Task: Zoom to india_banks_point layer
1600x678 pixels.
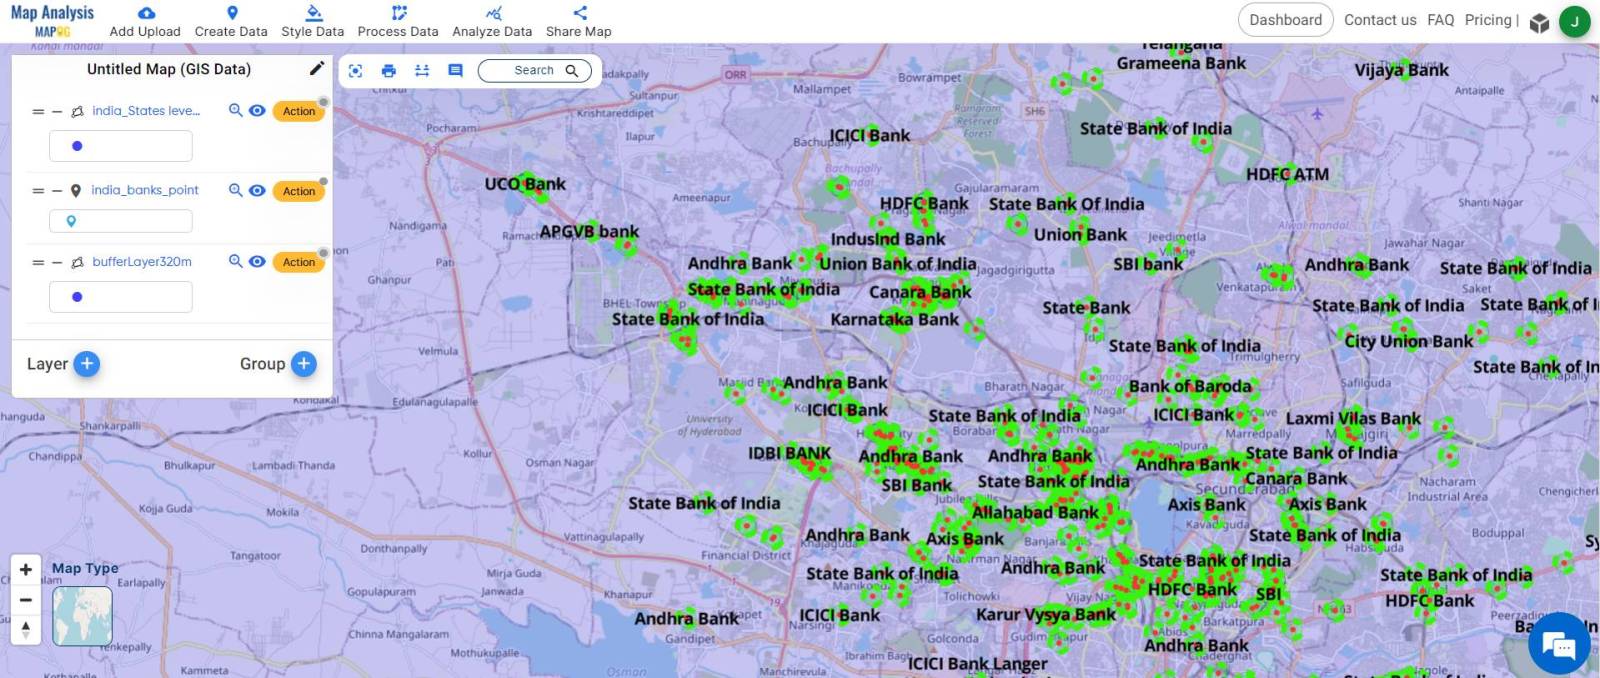Action: (235, 190)
